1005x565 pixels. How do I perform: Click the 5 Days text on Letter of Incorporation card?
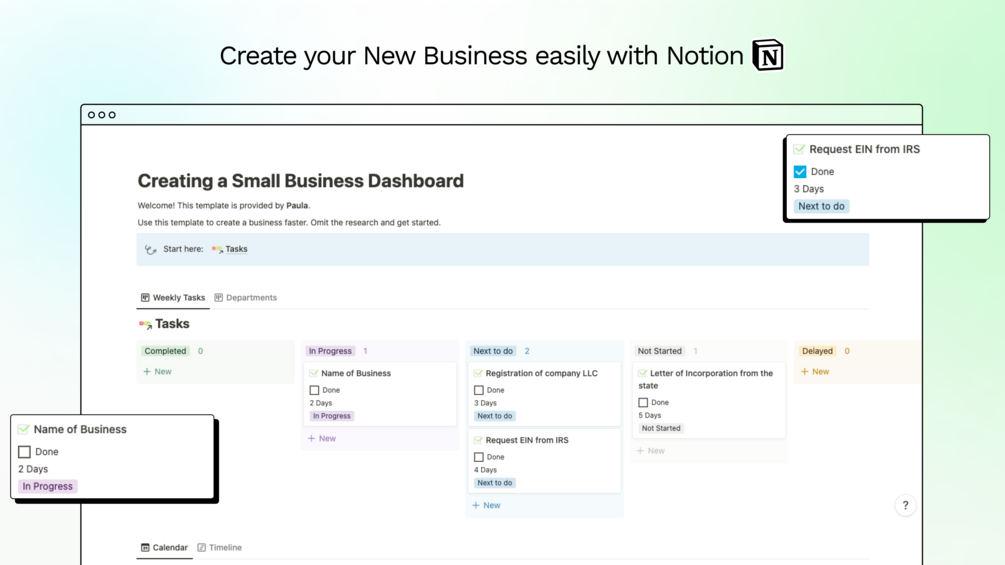tap(649, 416)
